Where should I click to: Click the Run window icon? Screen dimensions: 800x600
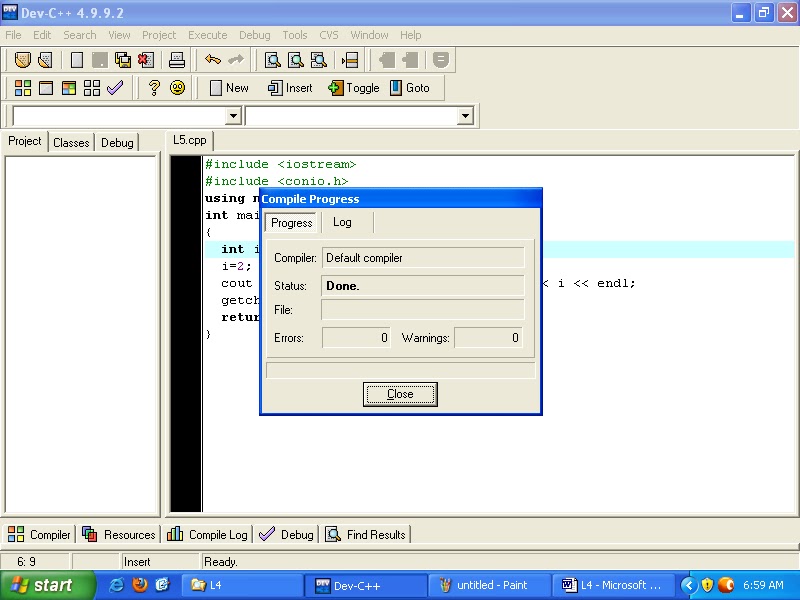[x=46, y=88]
